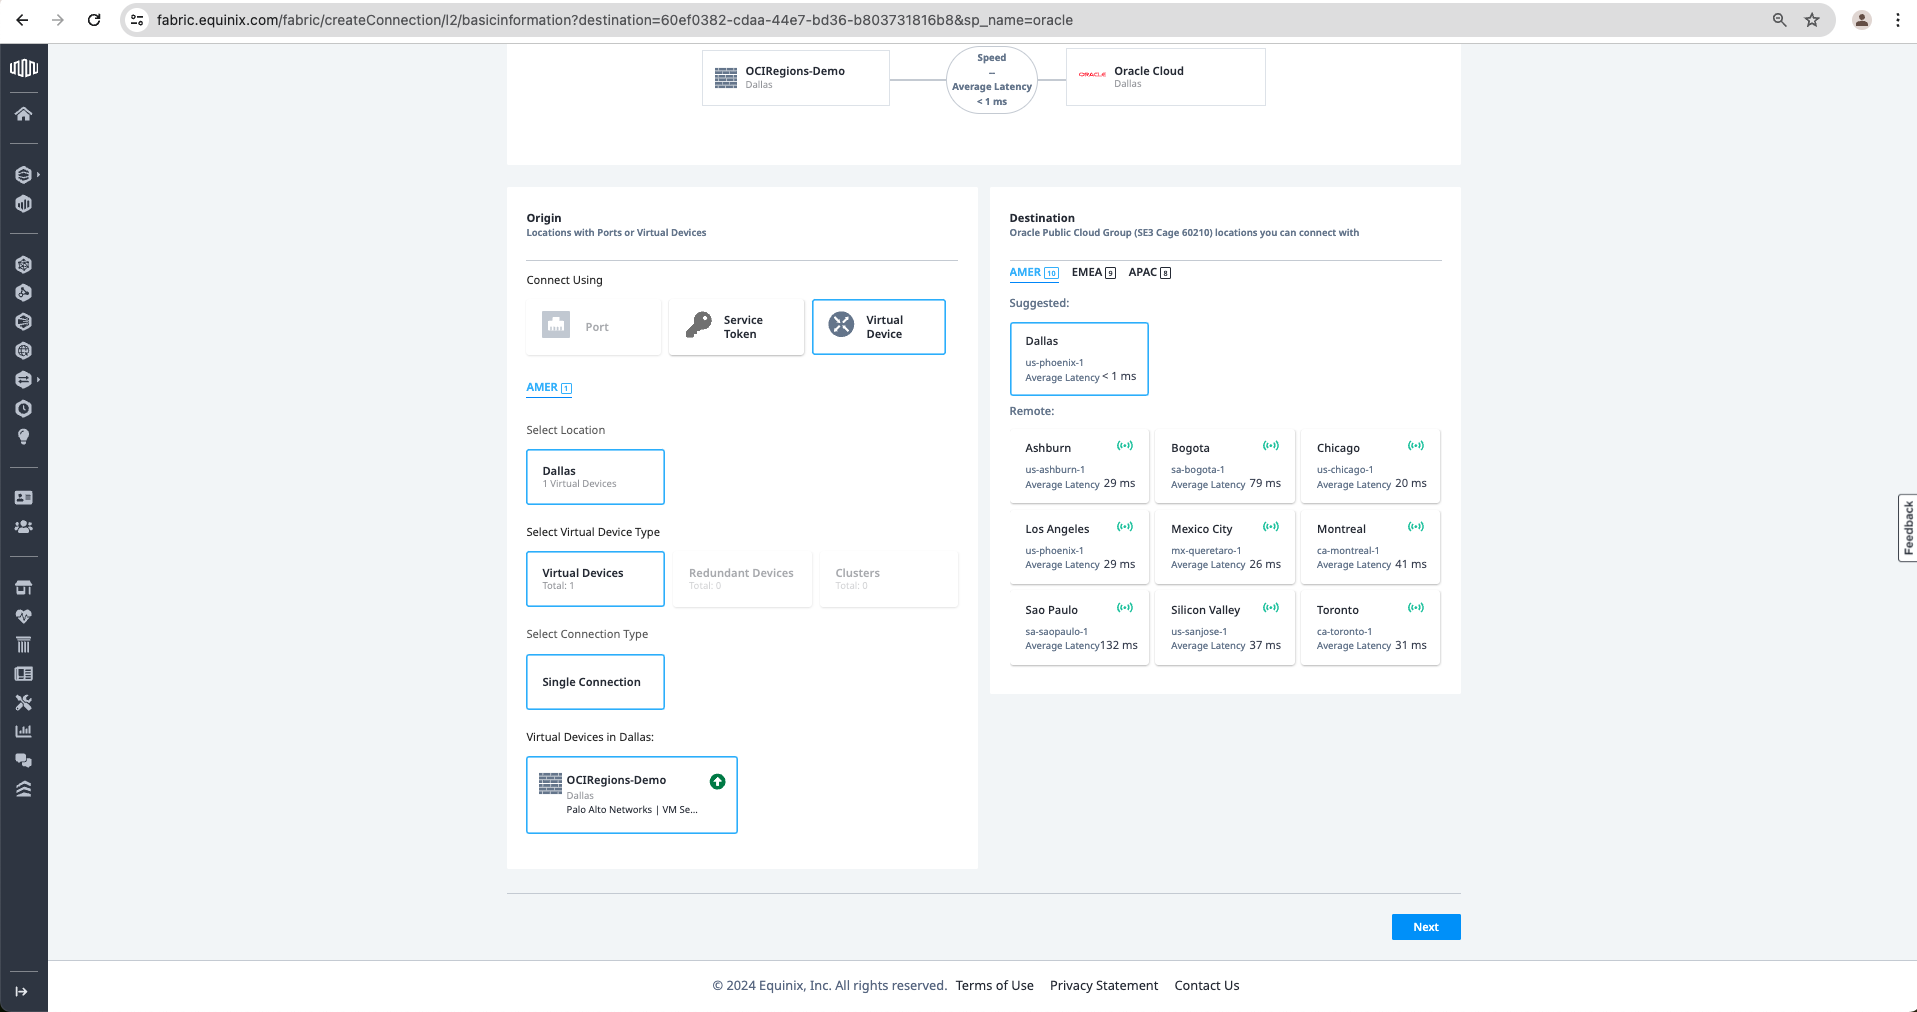
Task: Open the Privacy Statement link
Action: point(1103,985)
